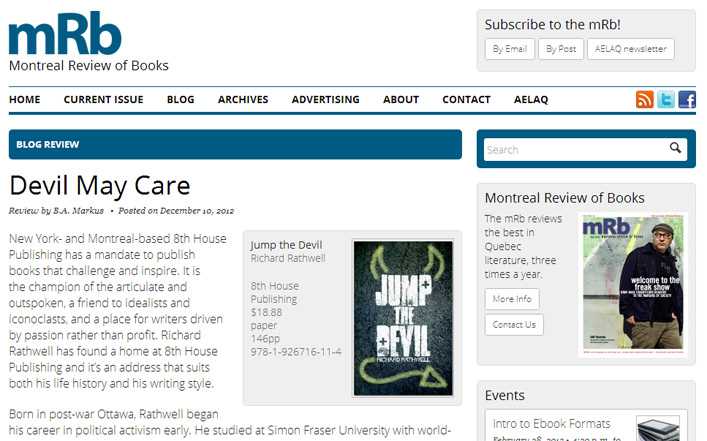This screenshot has width=707, height=441.
Task: Click the author name Richard Rathwell
Action: [288, 258]
